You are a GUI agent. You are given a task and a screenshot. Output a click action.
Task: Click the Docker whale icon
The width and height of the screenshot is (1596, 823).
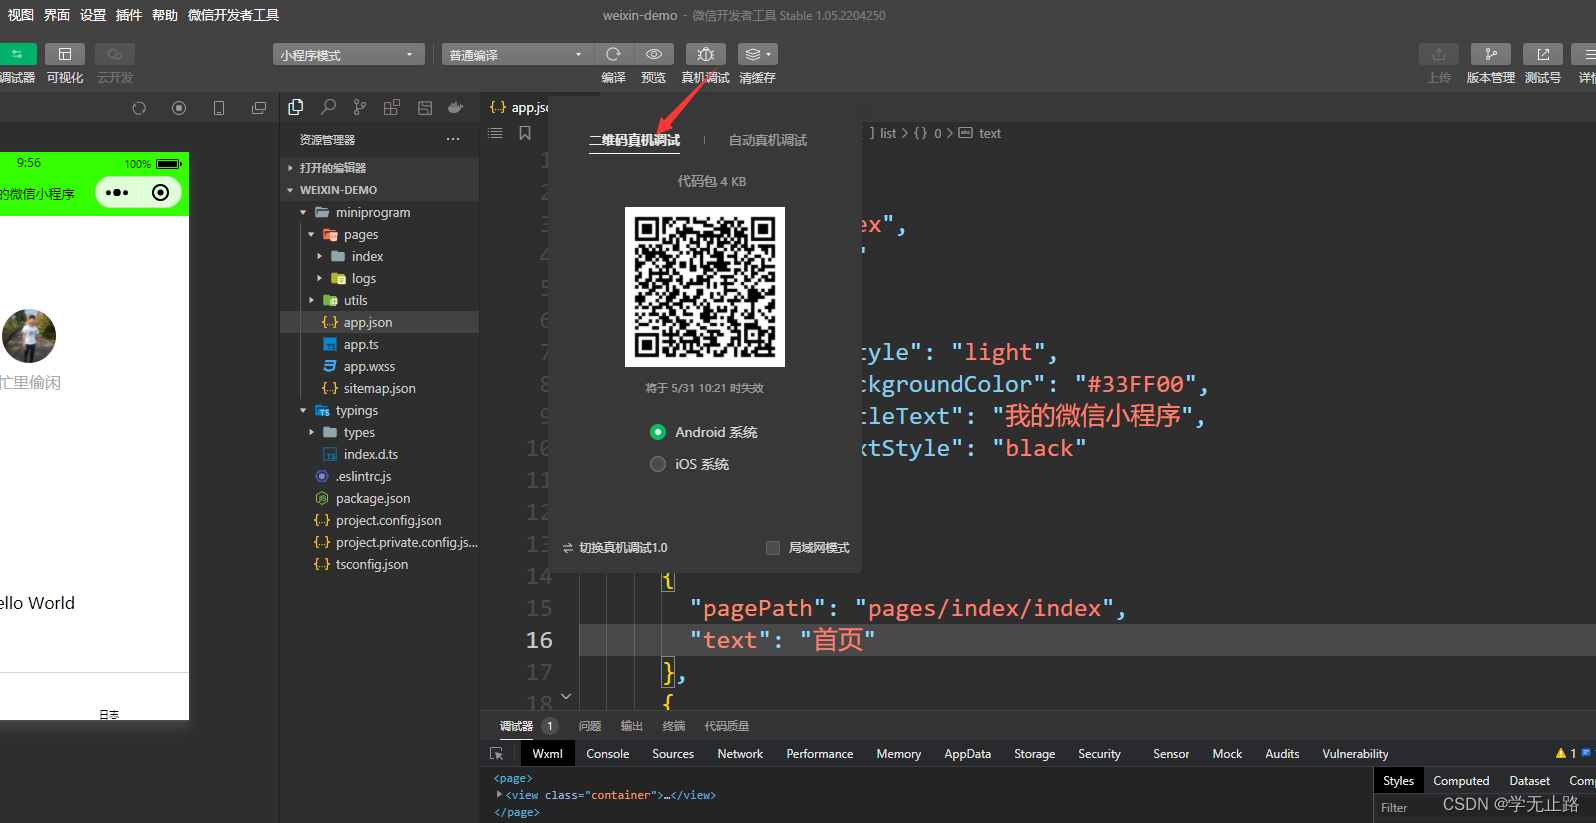456,107
